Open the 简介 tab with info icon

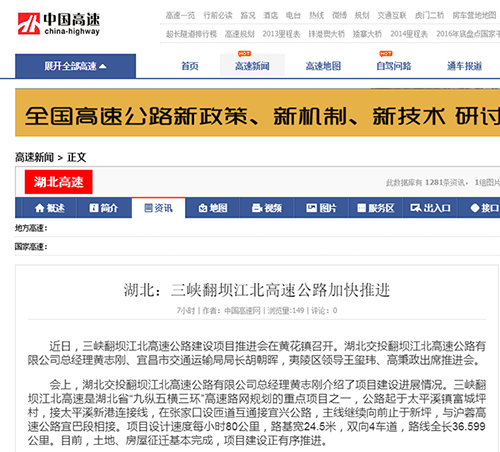click(104, 208)
